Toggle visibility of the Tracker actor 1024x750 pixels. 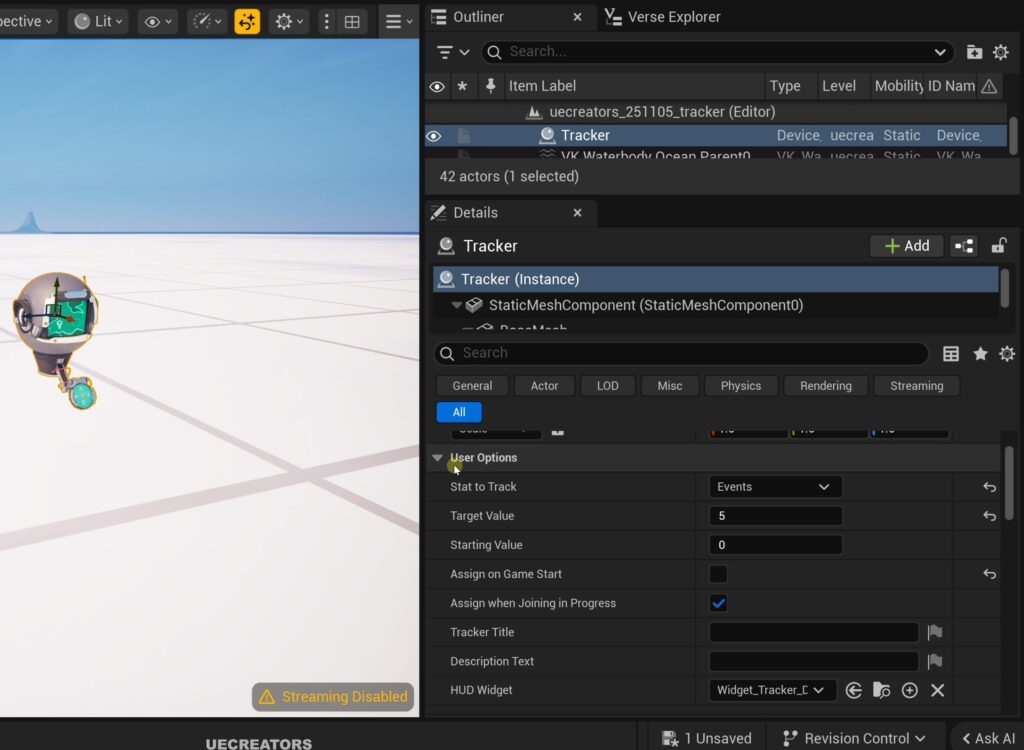(x=434, y=136)
